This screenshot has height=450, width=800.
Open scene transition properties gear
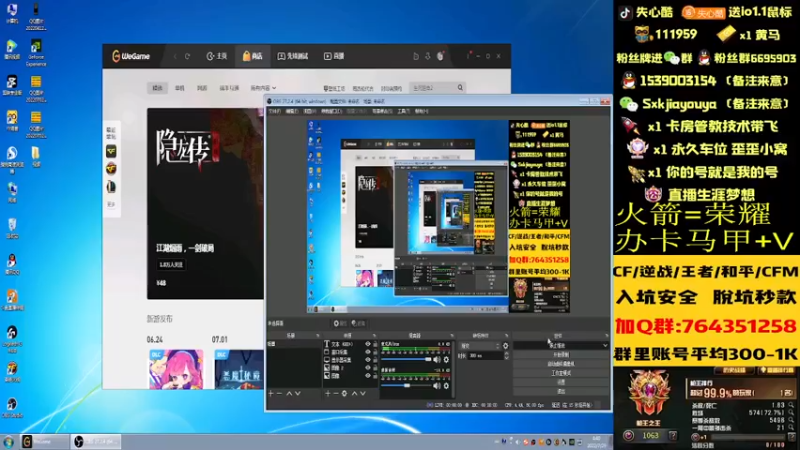point(506,346)
